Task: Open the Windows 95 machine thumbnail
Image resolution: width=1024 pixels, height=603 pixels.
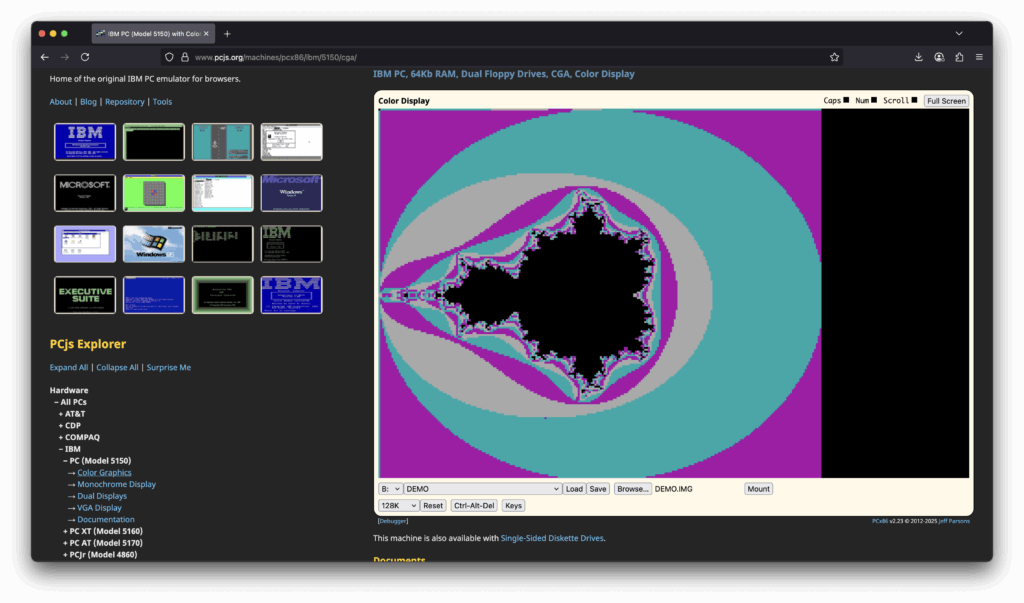Action: pyautogui.click(x=153, y=243)
